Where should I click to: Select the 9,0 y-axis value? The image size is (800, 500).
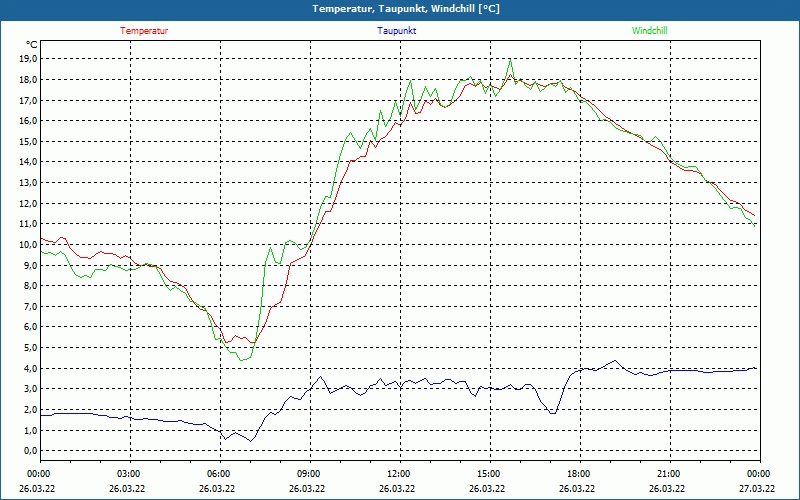(30, 265)
